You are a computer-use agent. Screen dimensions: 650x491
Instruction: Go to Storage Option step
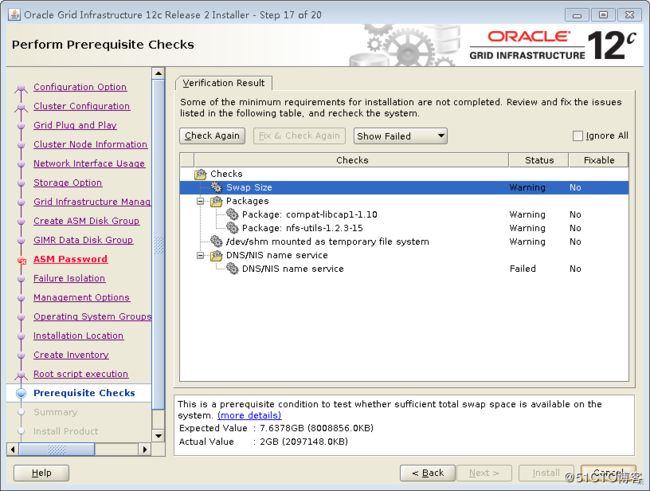coord(68,182)
